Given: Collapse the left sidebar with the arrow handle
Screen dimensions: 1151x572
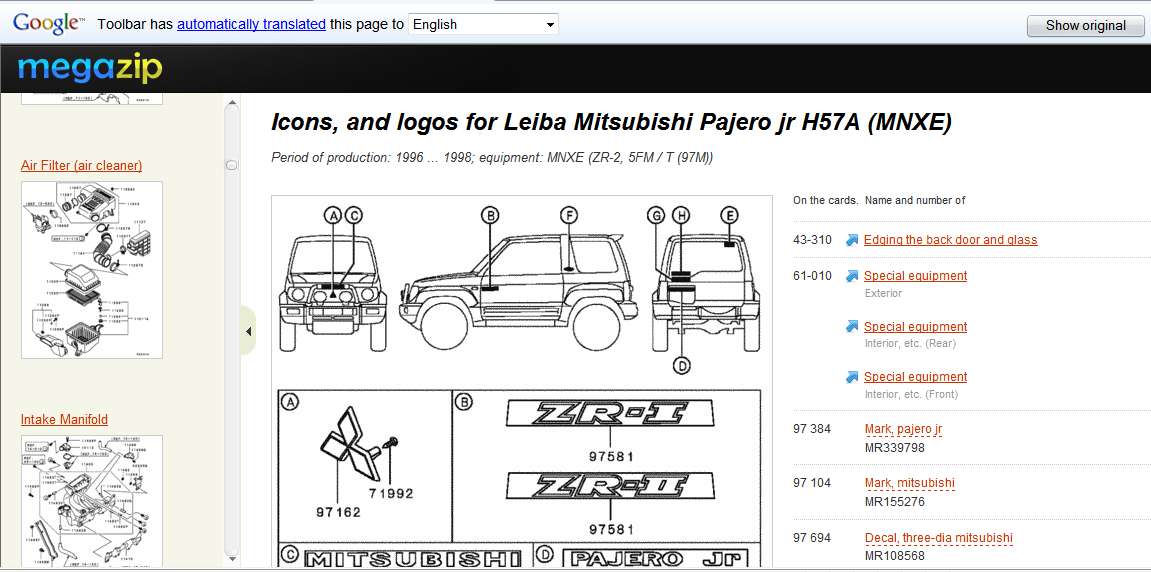Looking at the screenshot, I should [x=248, y=331].
